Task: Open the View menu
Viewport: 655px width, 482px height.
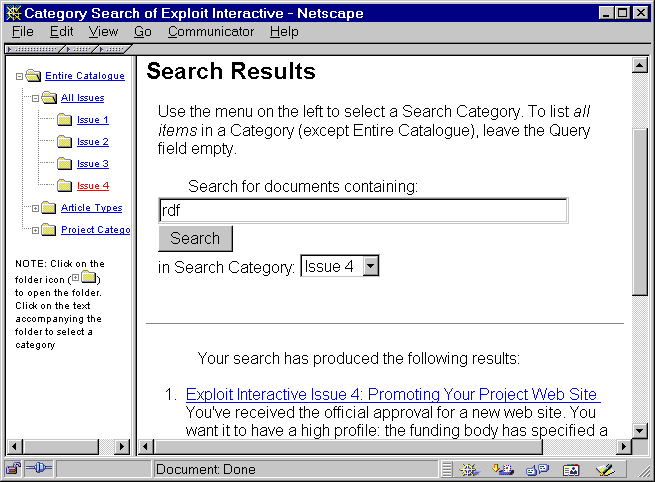Action: click(103, 32)
